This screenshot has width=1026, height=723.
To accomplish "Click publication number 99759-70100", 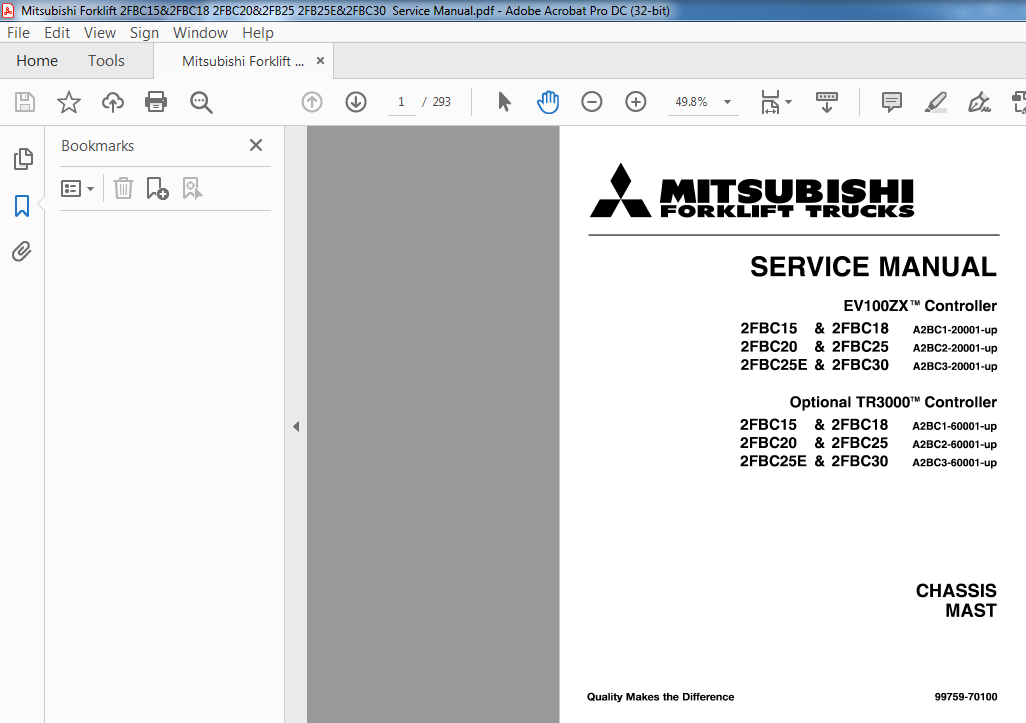I will pyautogui.click(x=966, y=697).
